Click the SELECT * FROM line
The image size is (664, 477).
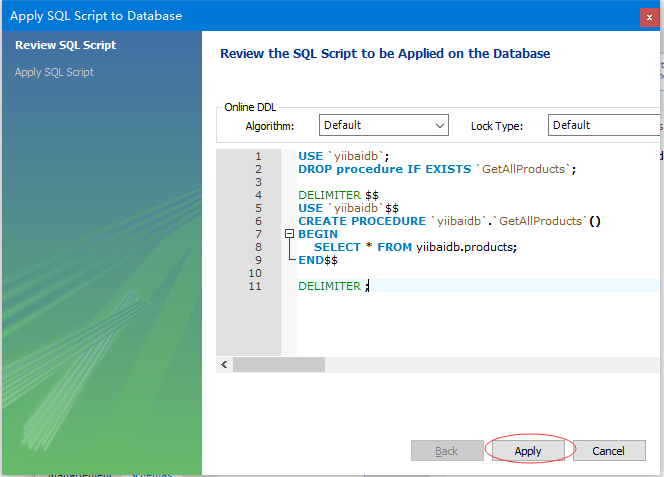[x=415, y=247]
